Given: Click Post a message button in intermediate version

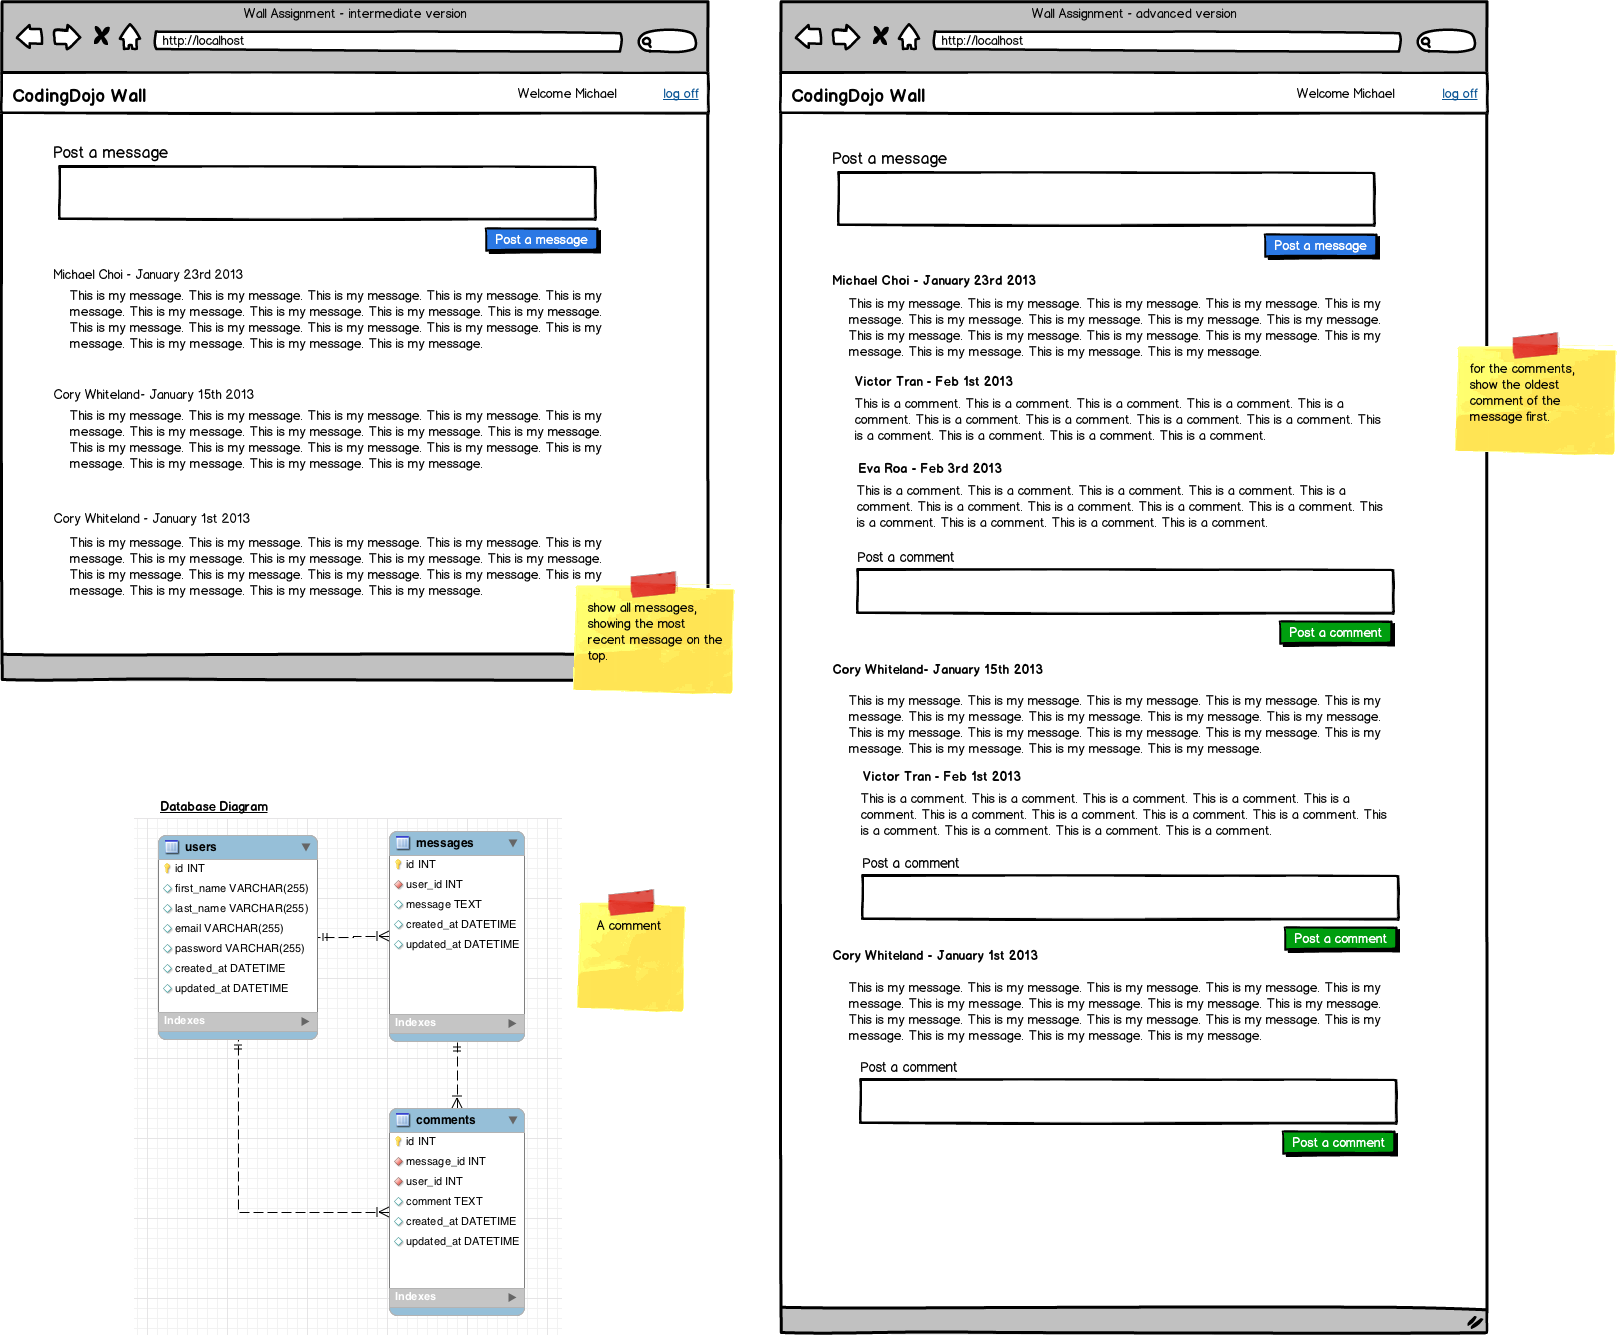Looking at the screenshot, I should click(542, 240).
